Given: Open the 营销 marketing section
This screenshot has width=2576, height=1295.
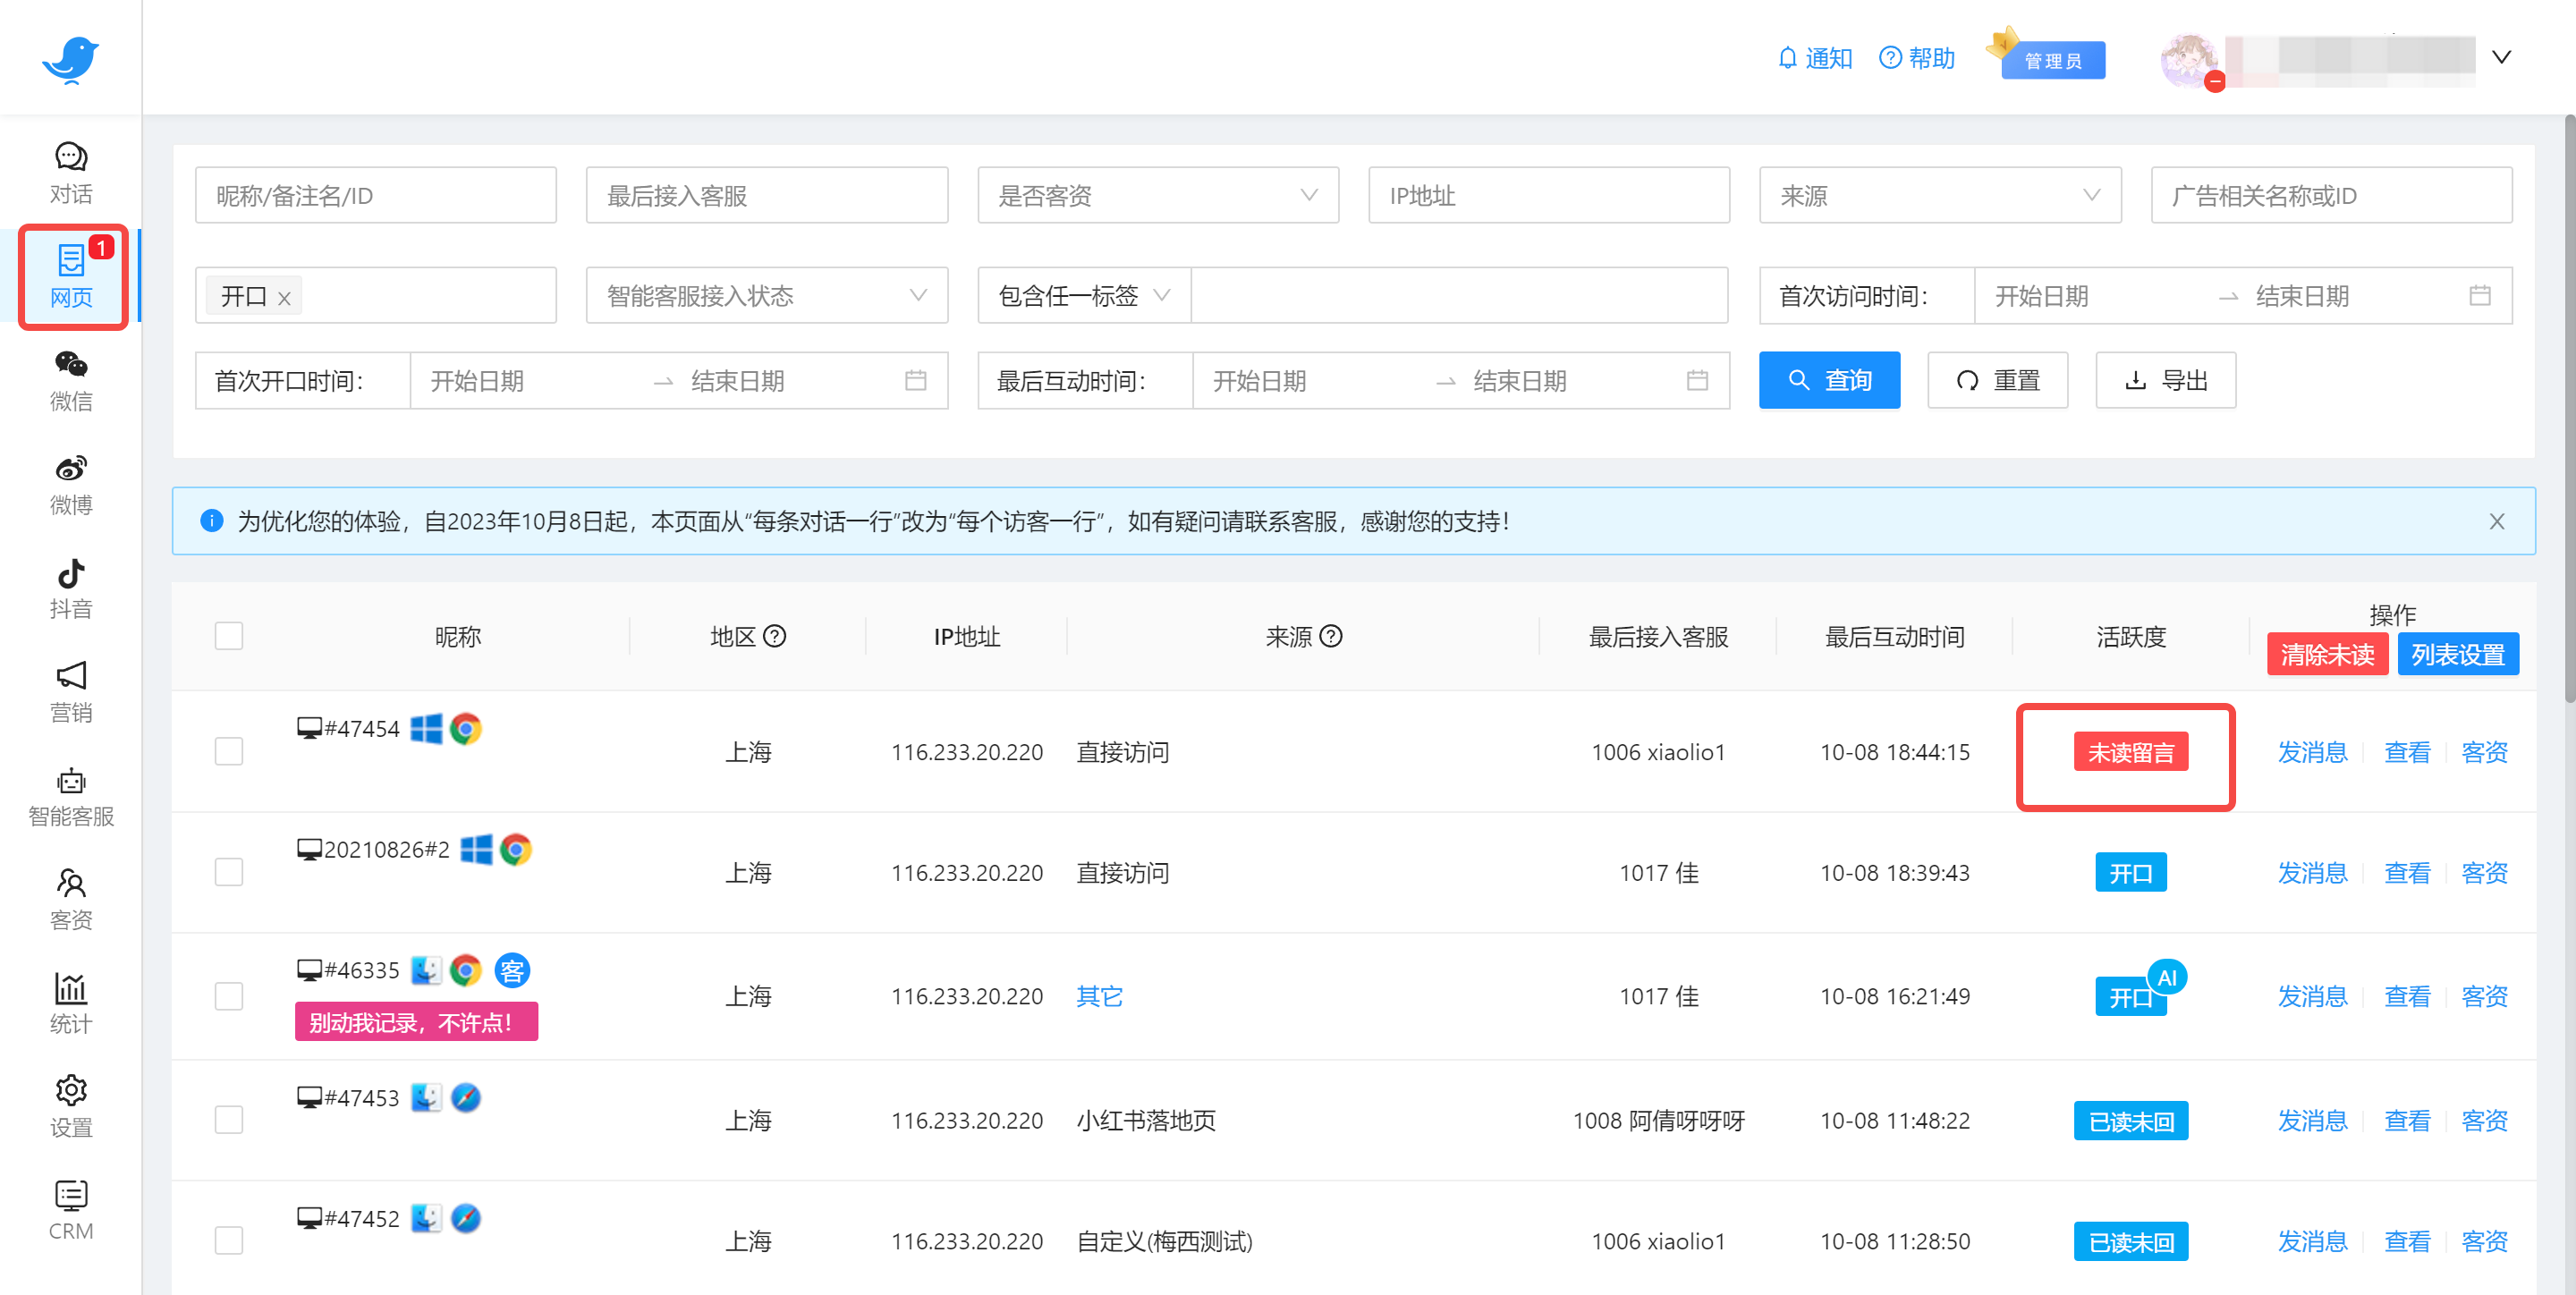Looking at the screenshot, I should 70,691.
